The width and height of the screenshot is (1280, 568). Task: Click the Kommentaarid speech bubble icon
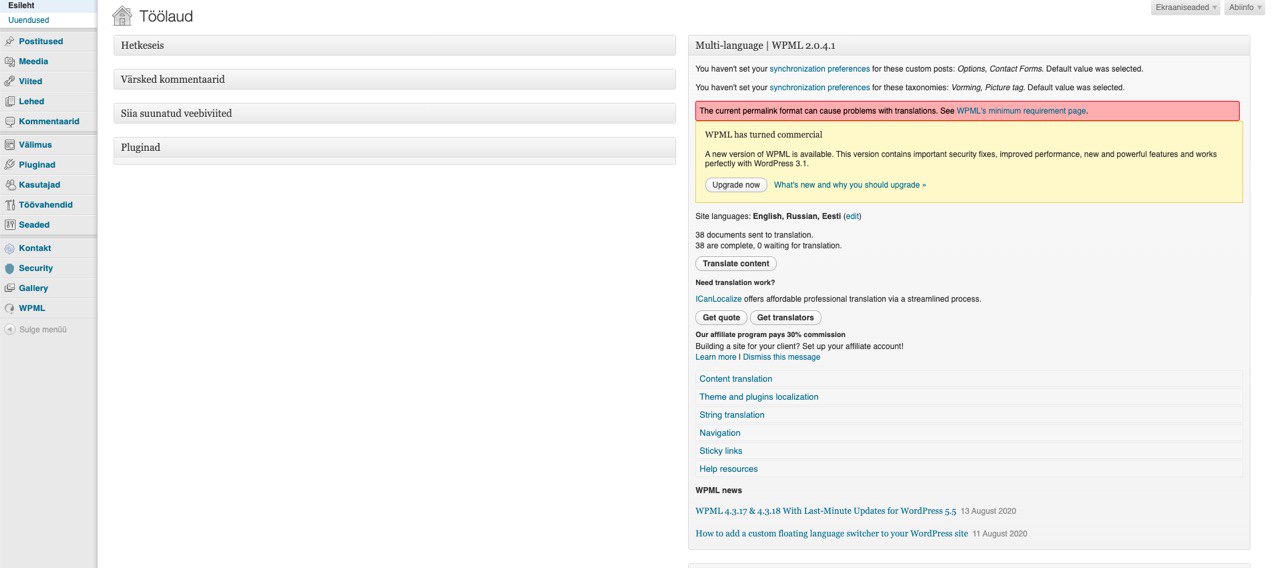click(9, 121)
